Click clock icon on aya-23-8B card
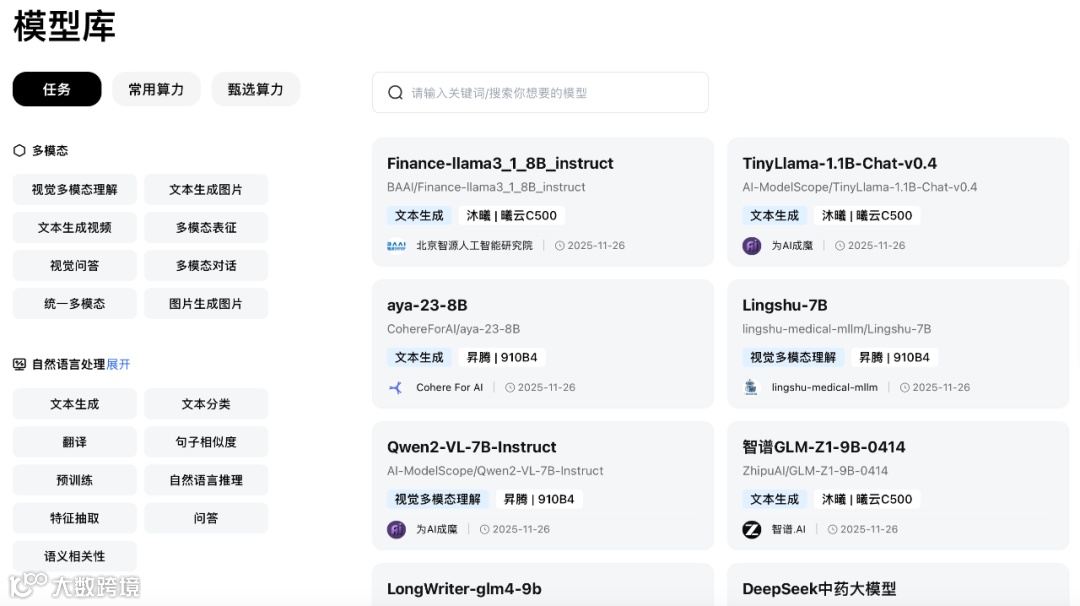 point(510,387)
